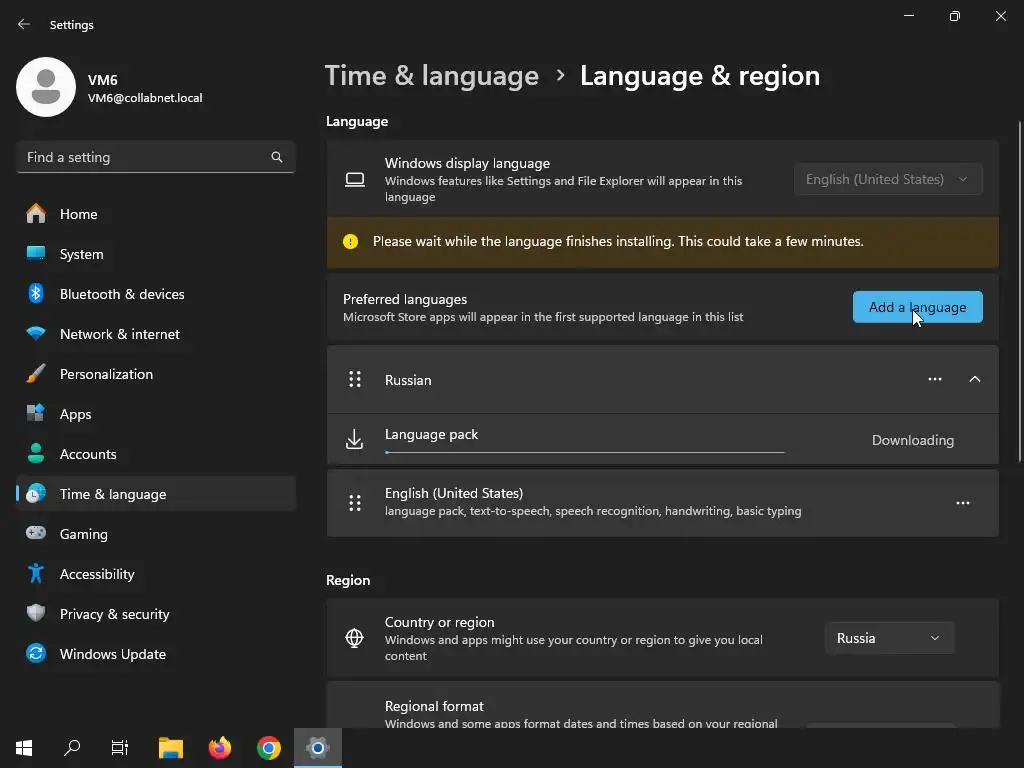
Task: Collapse the Russian language entry
Action: click(x=974, y=379)
